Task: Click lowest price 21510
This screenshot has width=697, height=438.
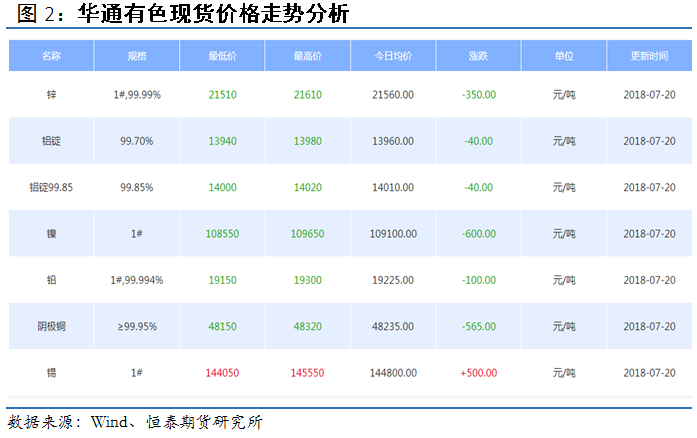Action: click(223, 95)
